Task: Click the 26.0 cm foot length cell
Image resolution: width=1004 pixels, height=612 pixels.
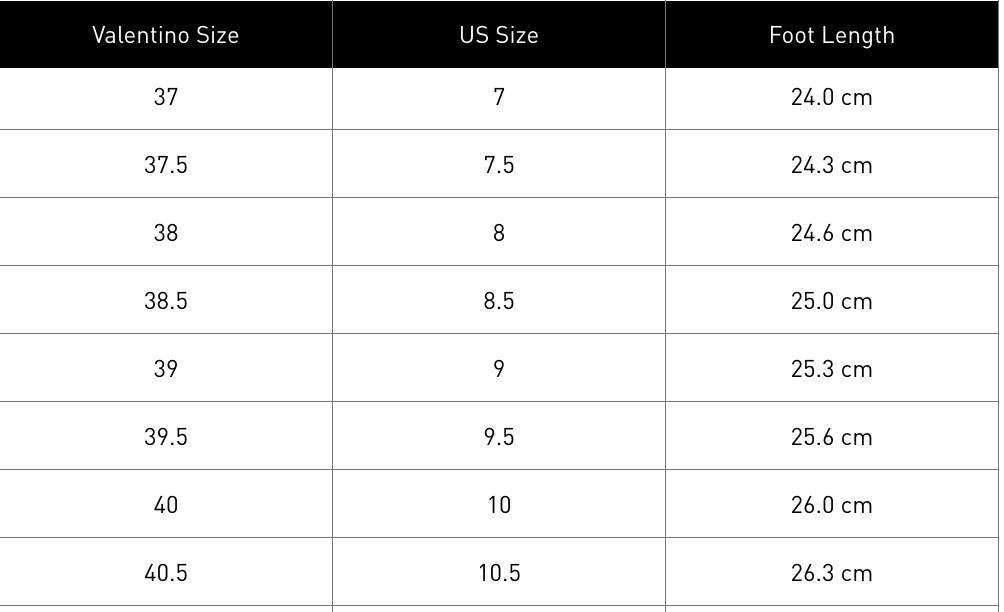Action: (x=832, y=505)
